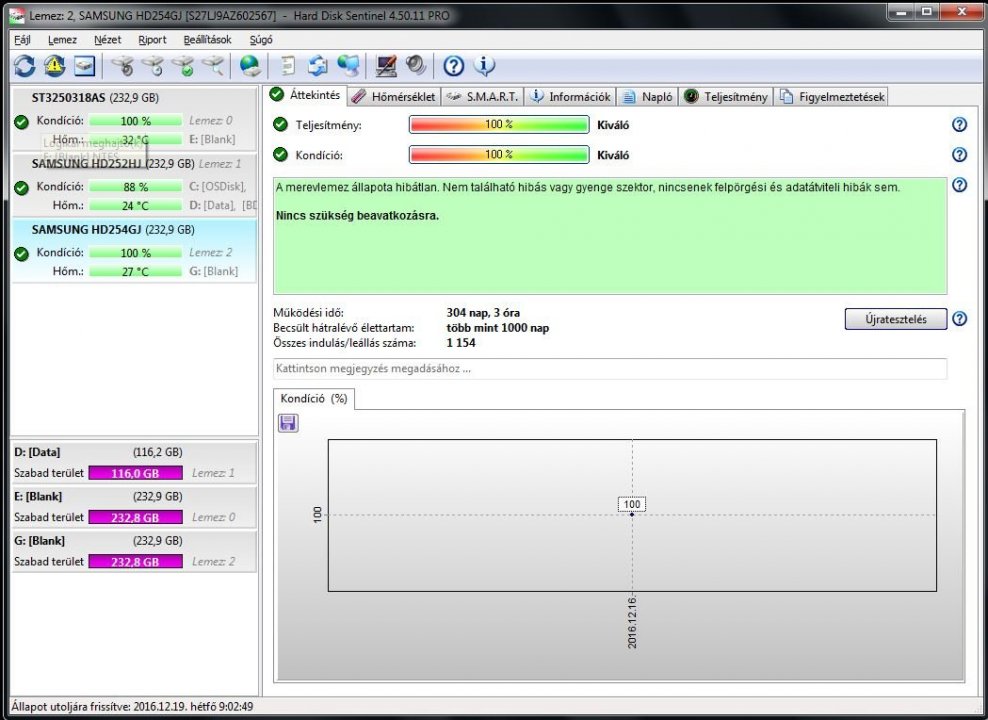This screenshot has height=720, width=988.
Task: Click the Újratesztelés button
Action: click(x=895, y=319)
